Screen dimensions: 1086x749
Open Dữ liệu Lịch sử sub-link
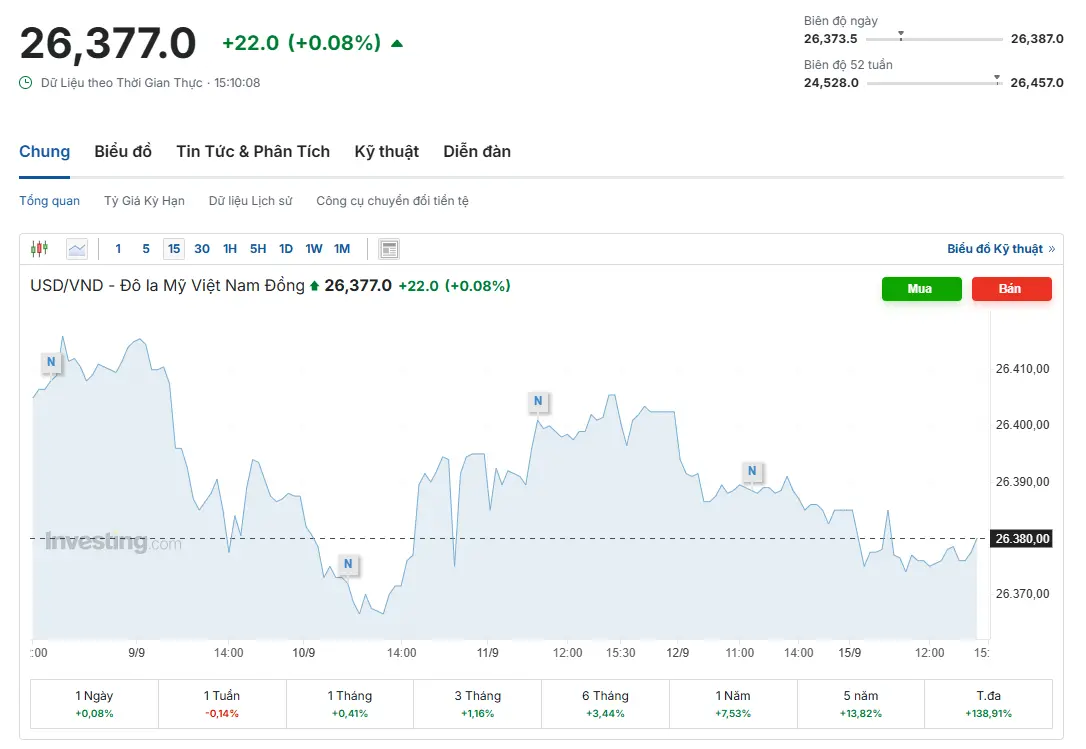(x=250, y=201)
